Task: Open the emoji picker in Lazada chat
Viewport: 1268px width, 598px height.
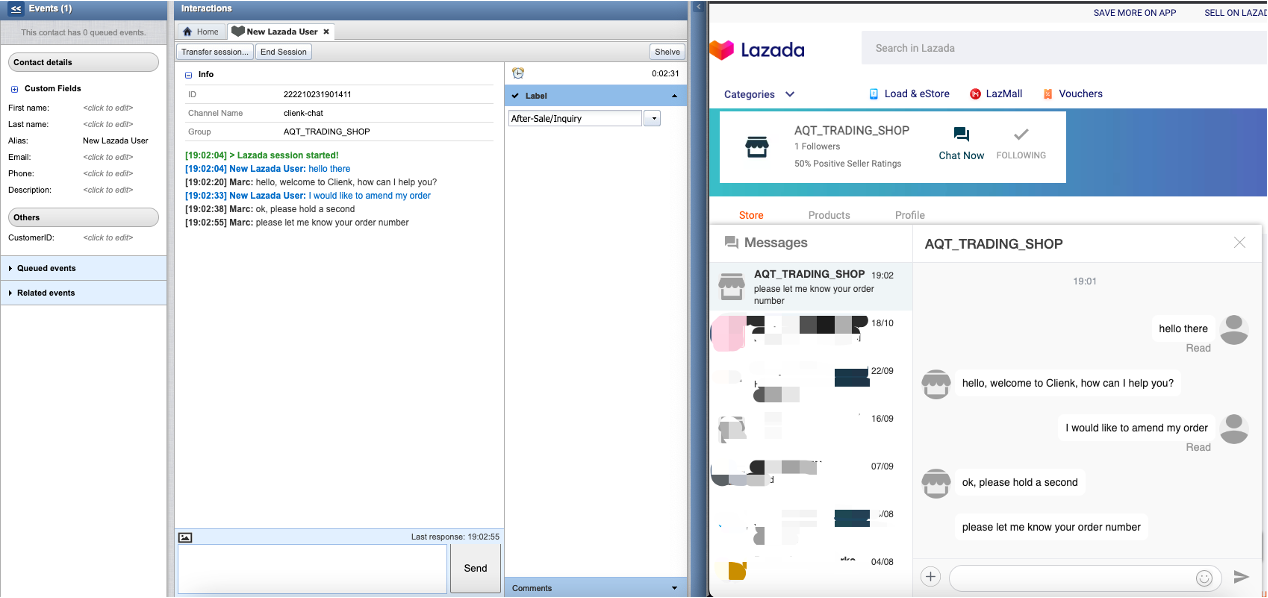Action: click(x=1204, y=577)
